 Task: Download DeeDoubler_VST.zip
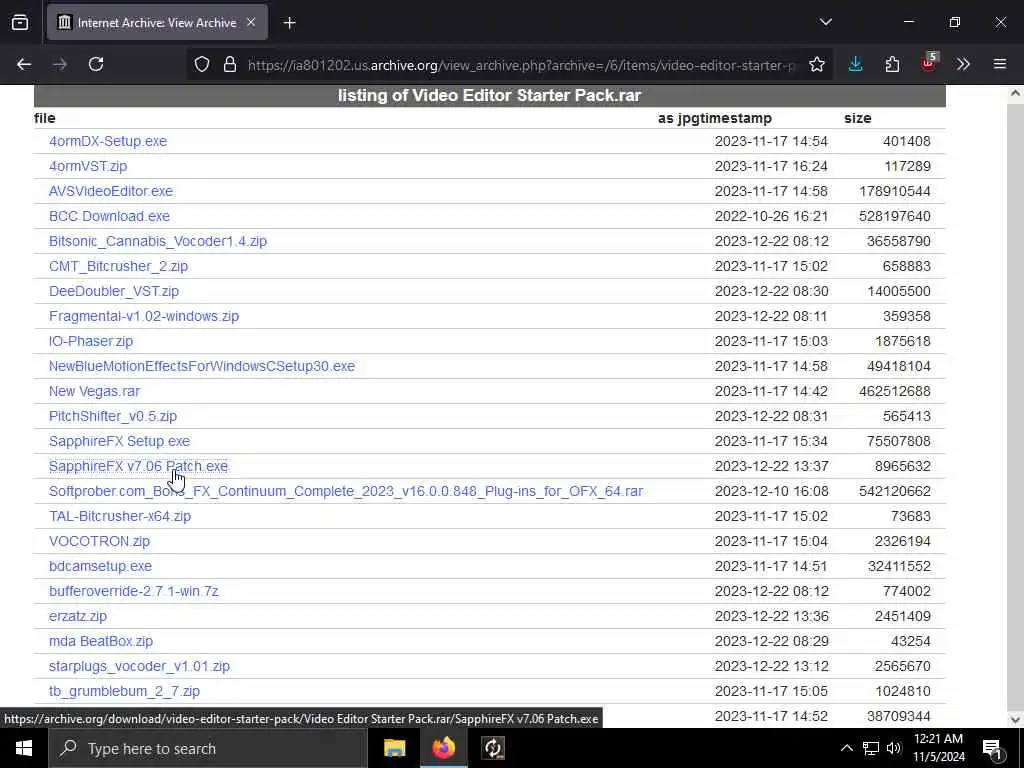[114, 291]
